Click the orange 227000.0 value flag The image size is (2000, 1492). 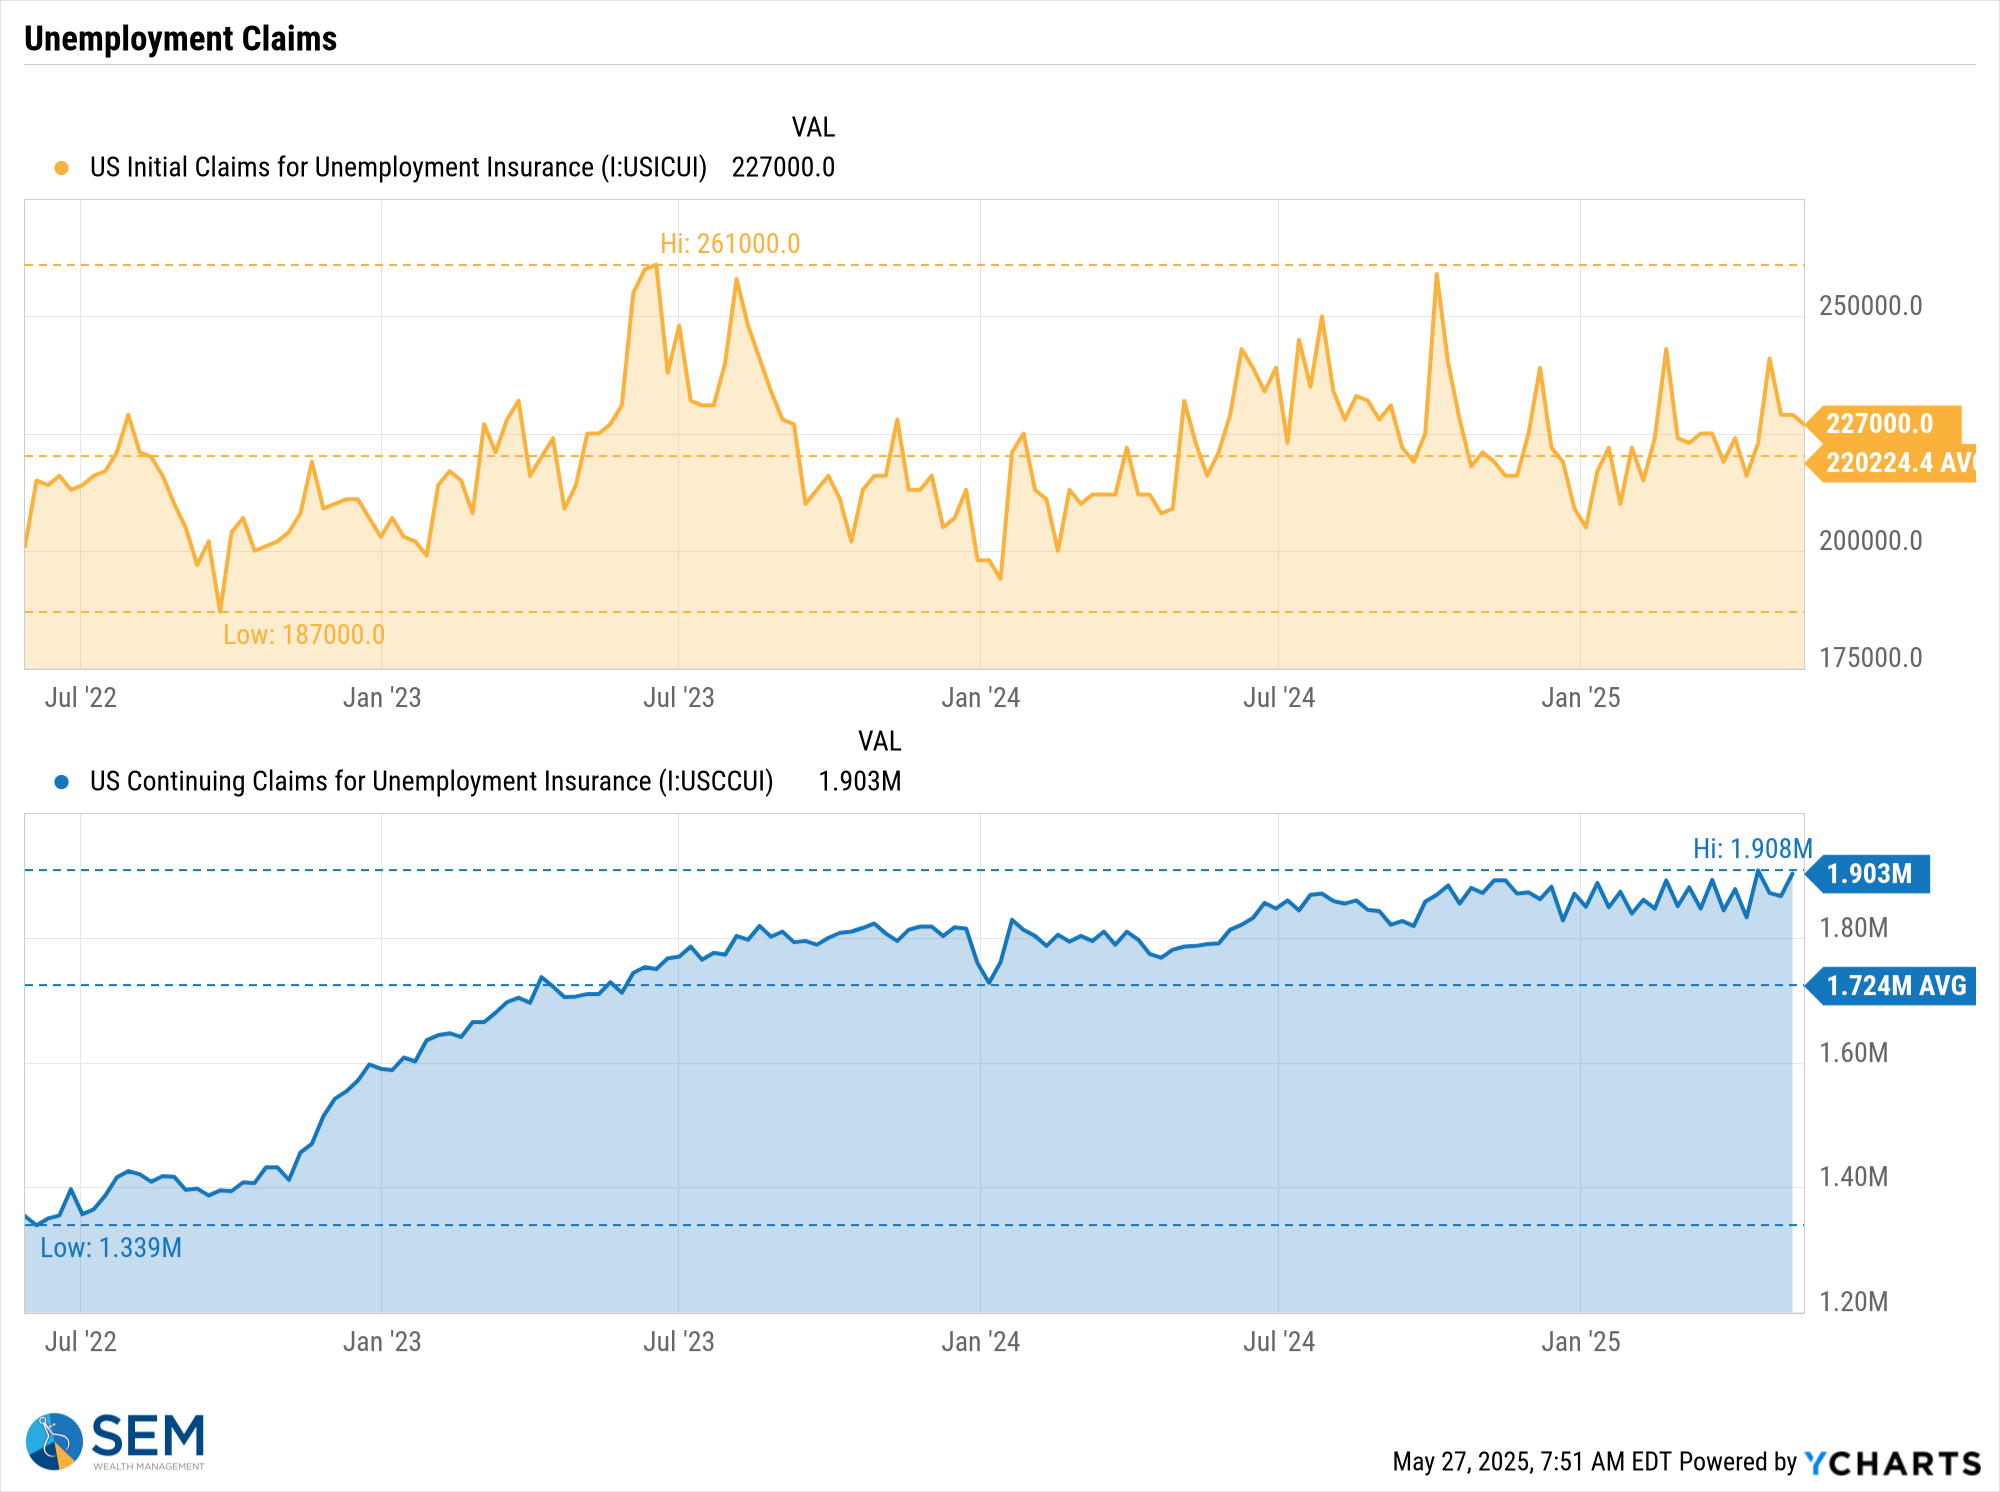point(1882,424)
